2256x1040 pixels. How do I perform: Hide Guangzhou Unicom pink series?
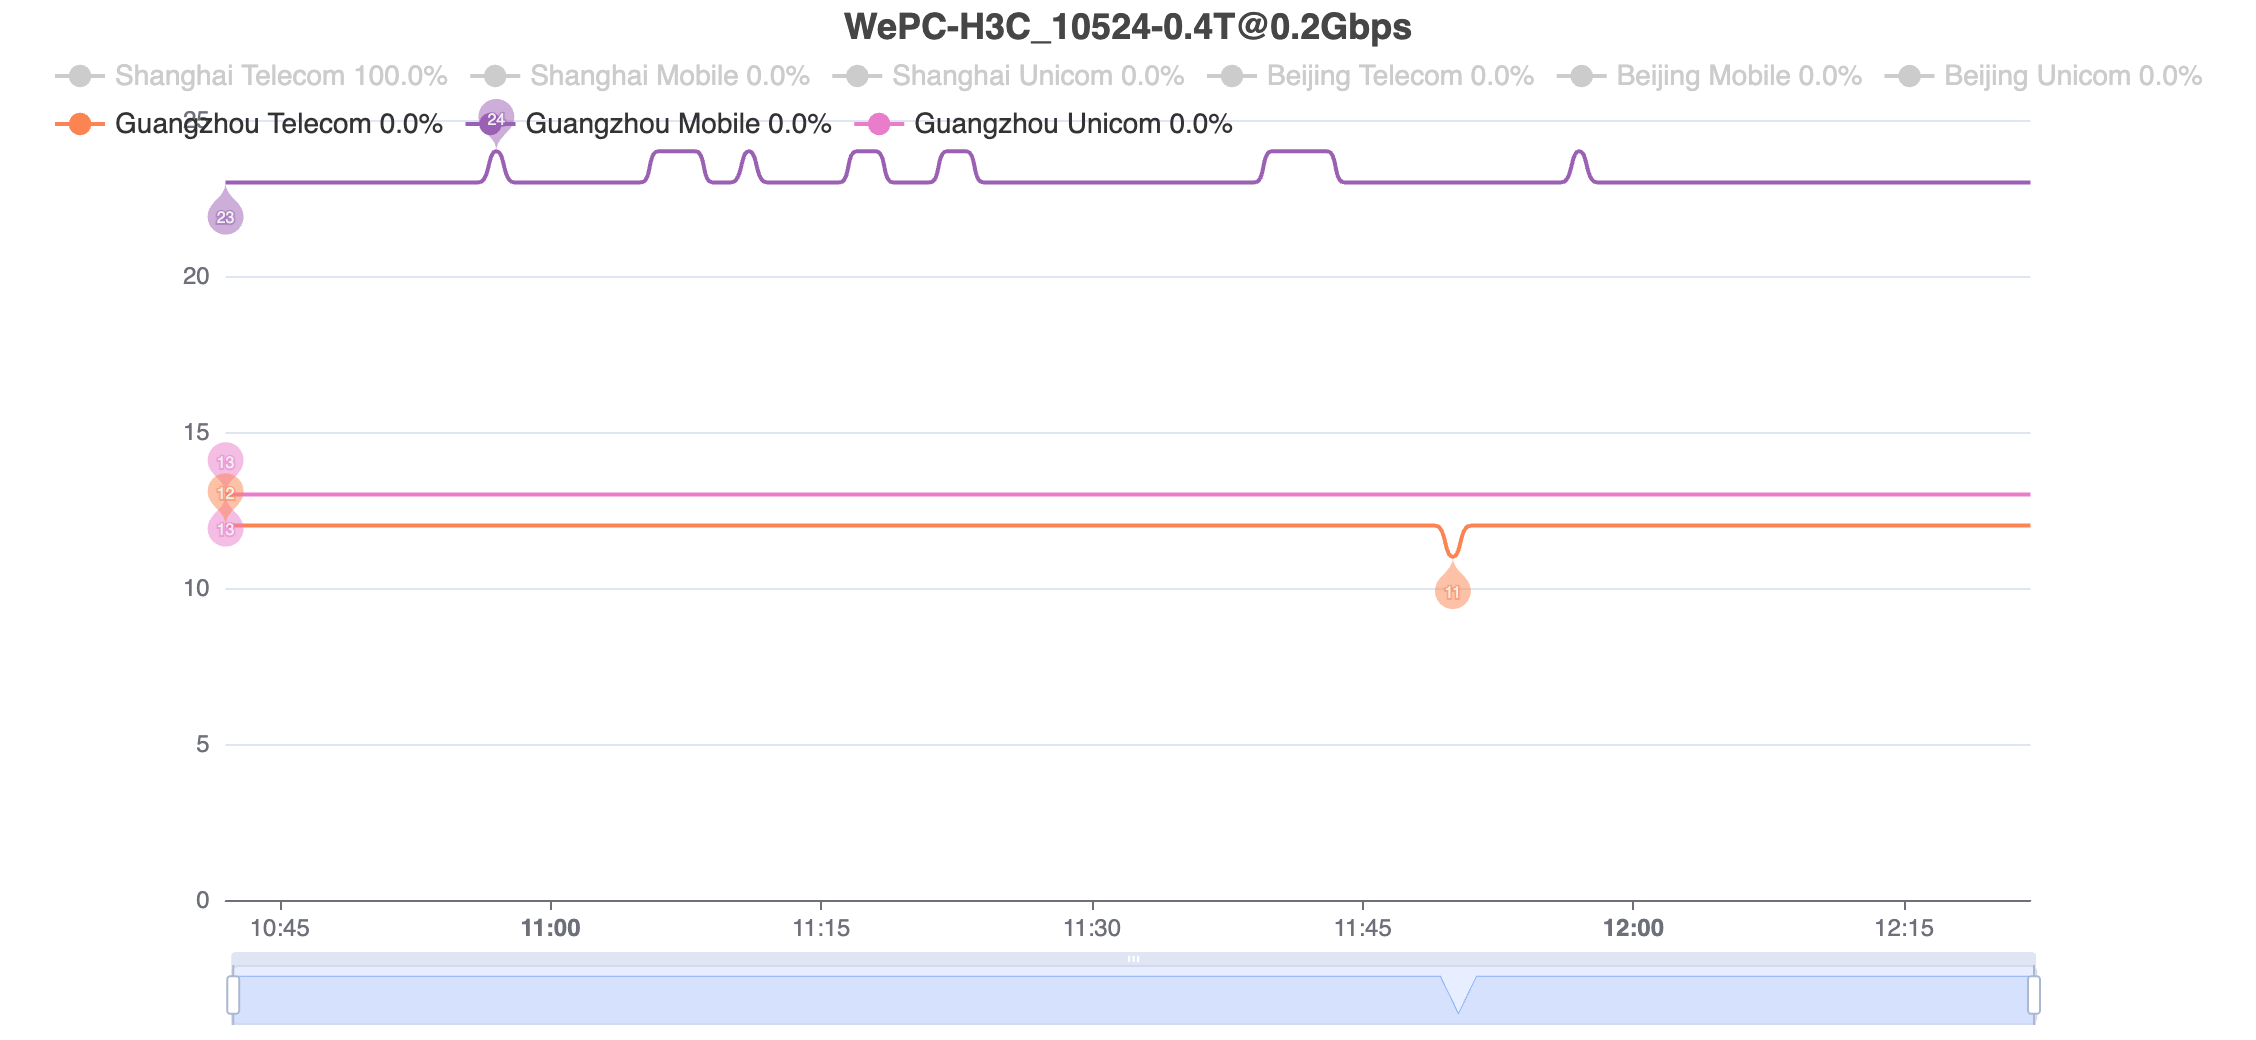(1043, 124)
